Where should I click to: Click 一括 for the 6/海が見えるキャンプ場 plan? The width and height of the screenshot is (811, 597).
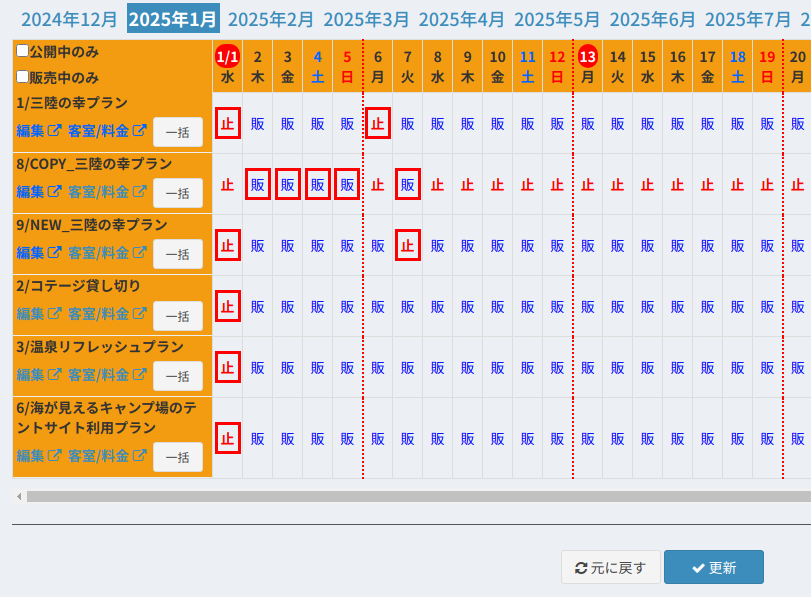point(178,457)
